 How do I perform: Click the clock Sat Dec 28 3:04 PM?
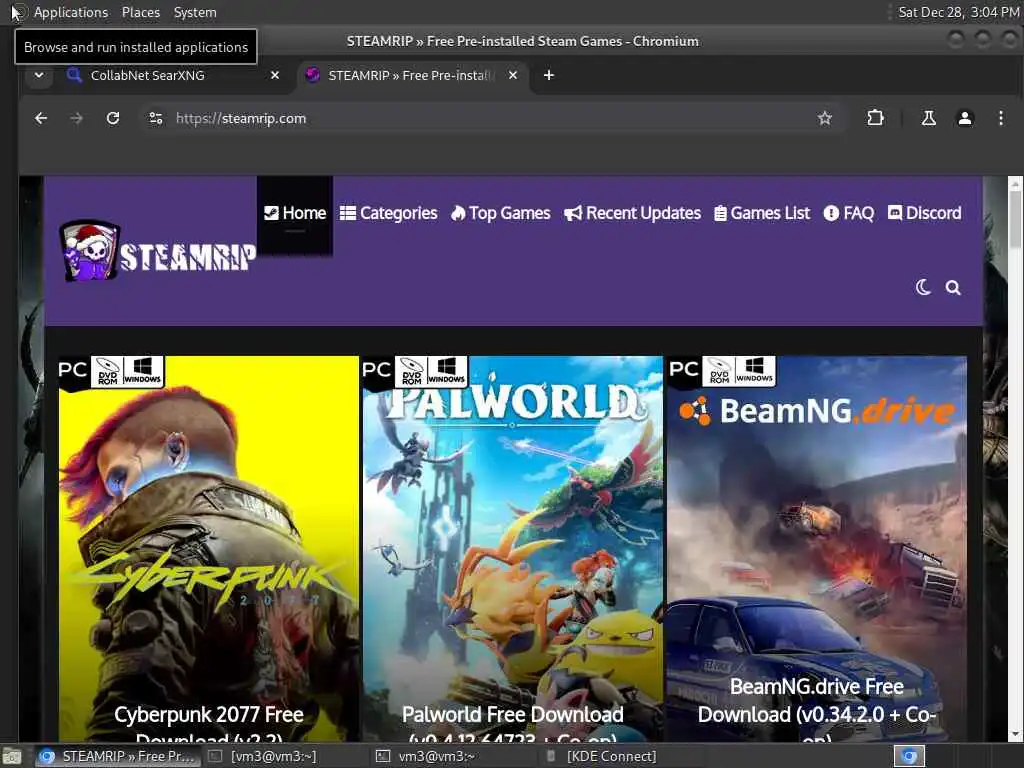tap(958, 12)
